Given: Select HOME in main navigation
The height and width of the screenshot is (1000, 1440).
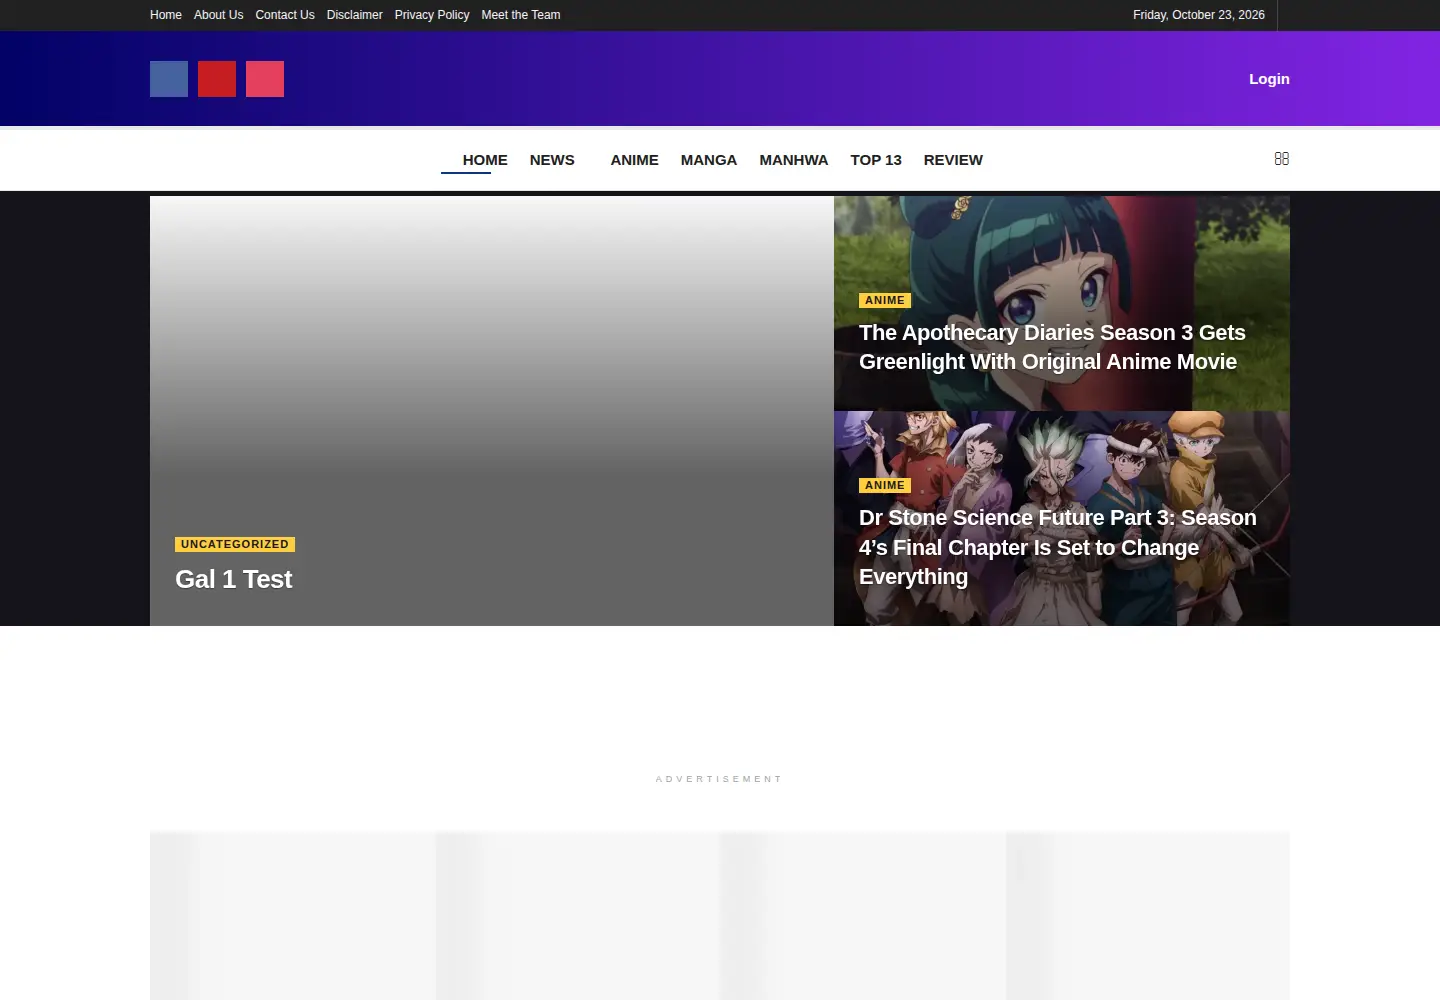Looking at the screenshot, I should point(485,160).
